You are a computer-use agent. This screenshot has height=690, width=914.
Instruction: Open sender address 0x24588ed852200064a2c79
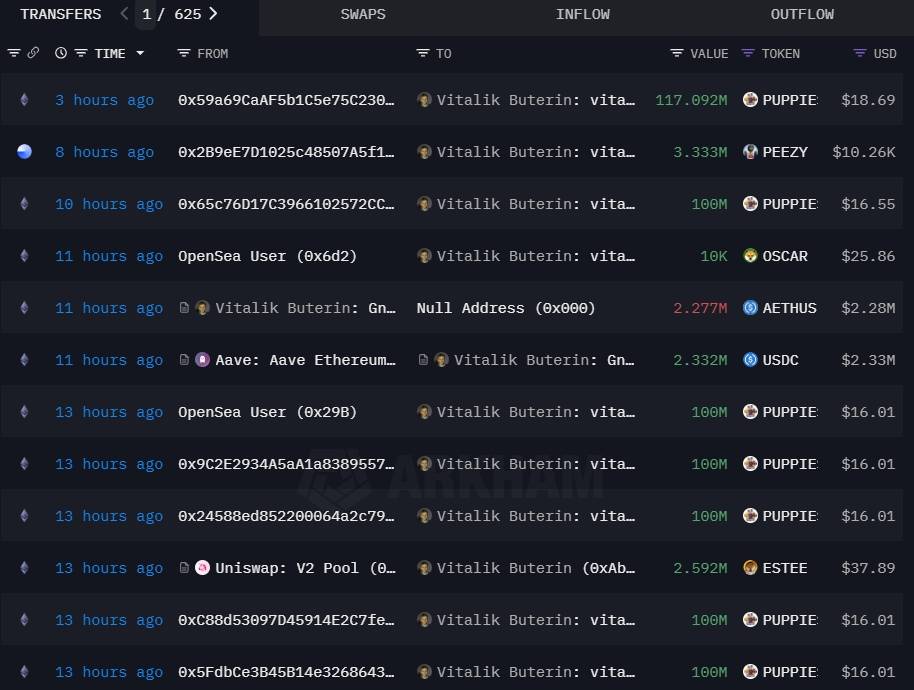pos(286,516)
